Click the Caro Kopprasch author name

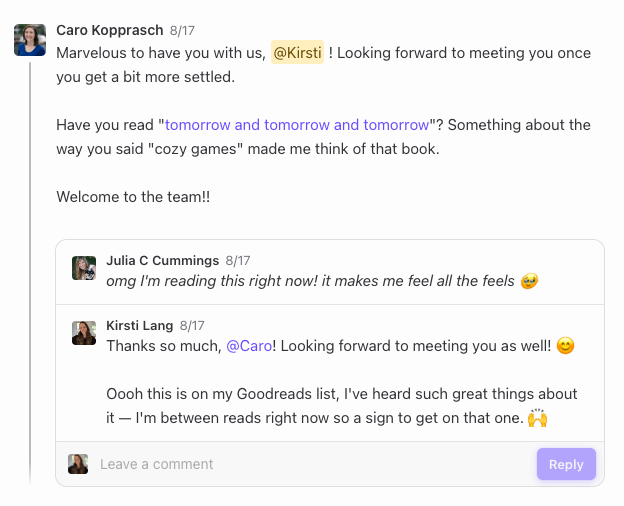[x=110, y=30]
